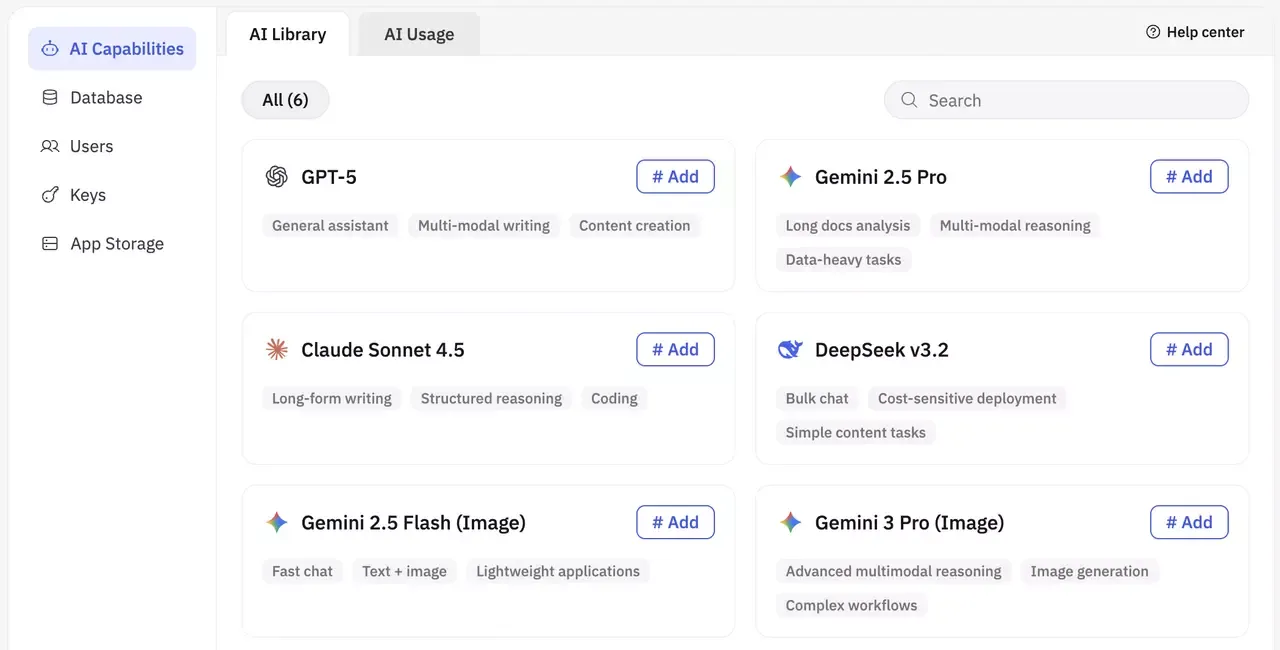Click the Coding tag under Claude Sonnet 4.5

(613, 398)
